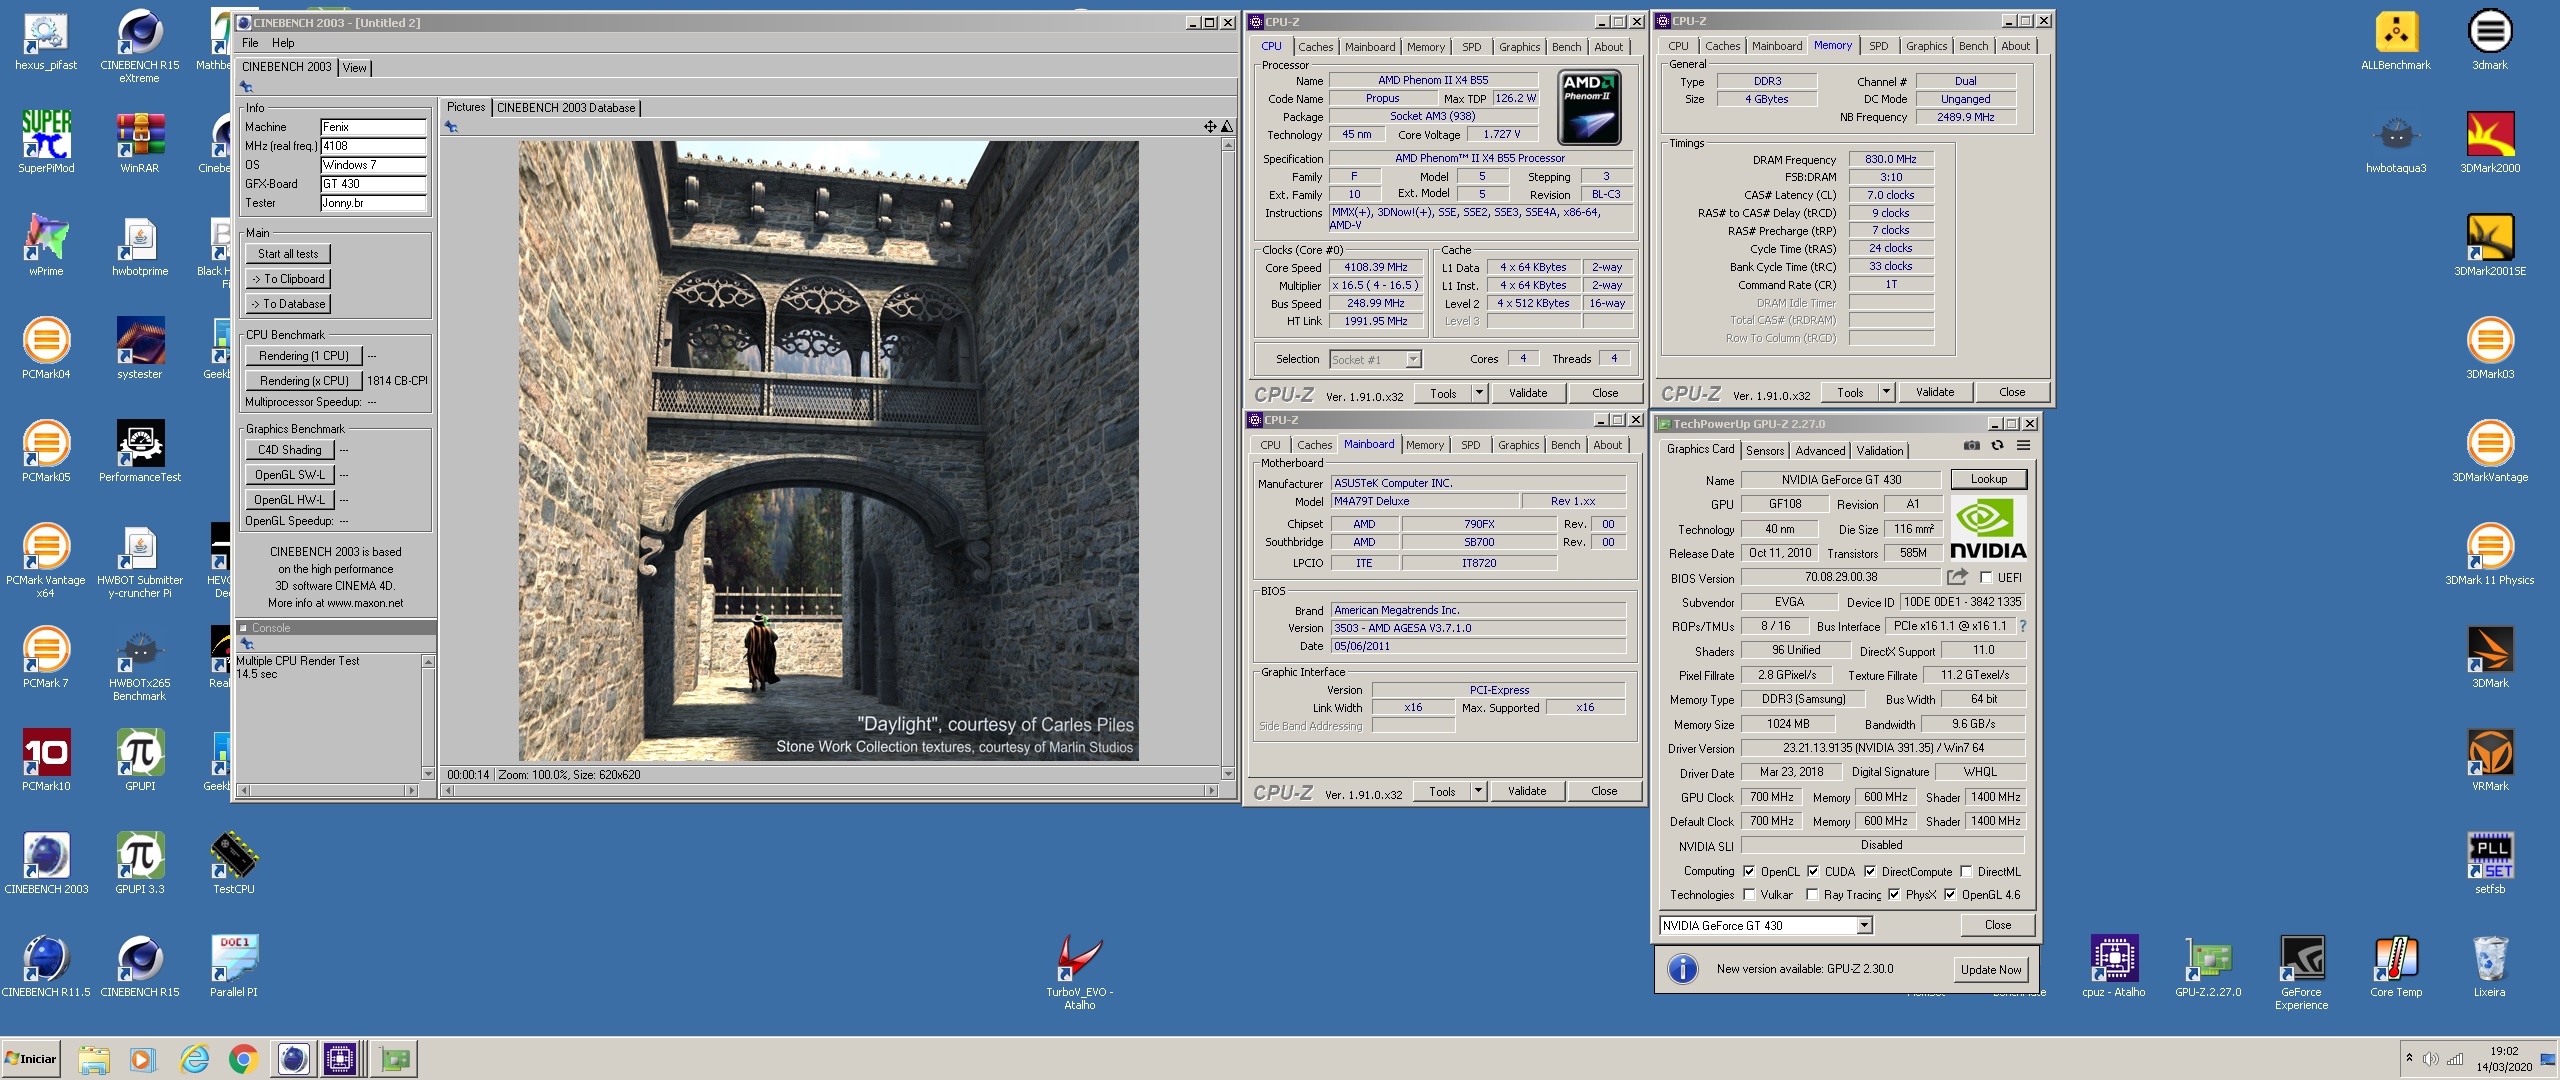Switch to CINEBENCH 2003 Database tab
The height and width of the screenshot is (1080, 2560).
point(566,108)
